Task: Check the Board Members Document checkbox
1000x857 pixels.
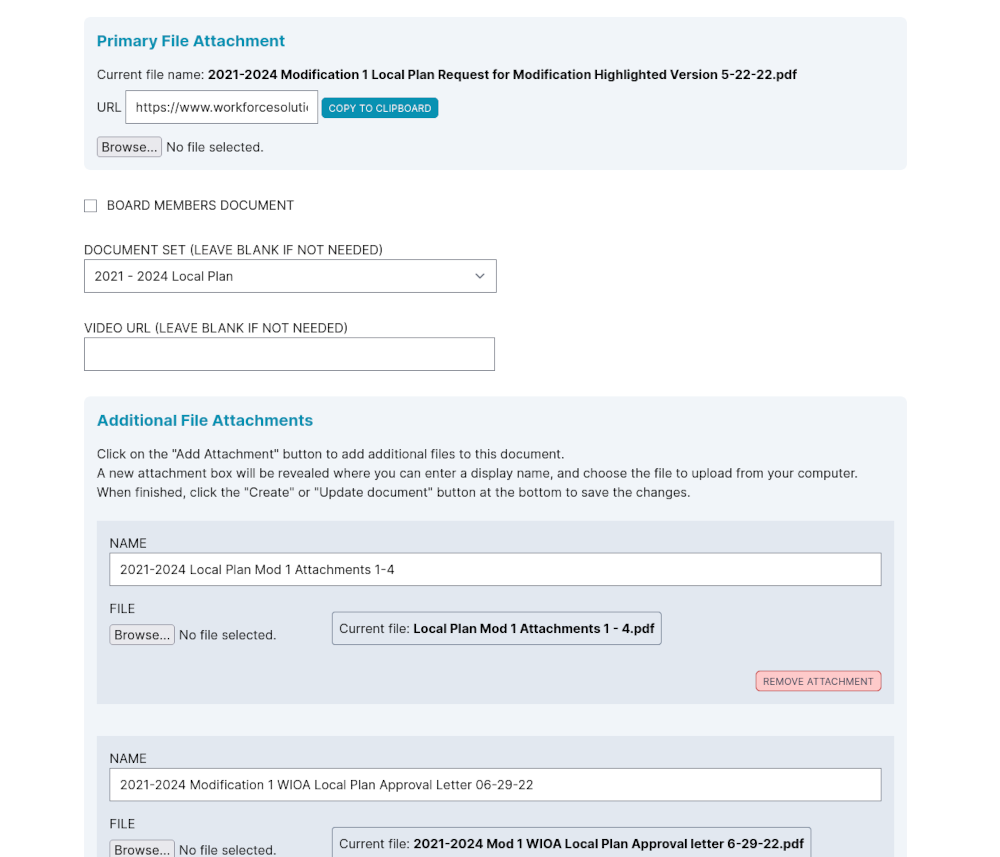Action: pyautogui.click(x=91, y=205)
